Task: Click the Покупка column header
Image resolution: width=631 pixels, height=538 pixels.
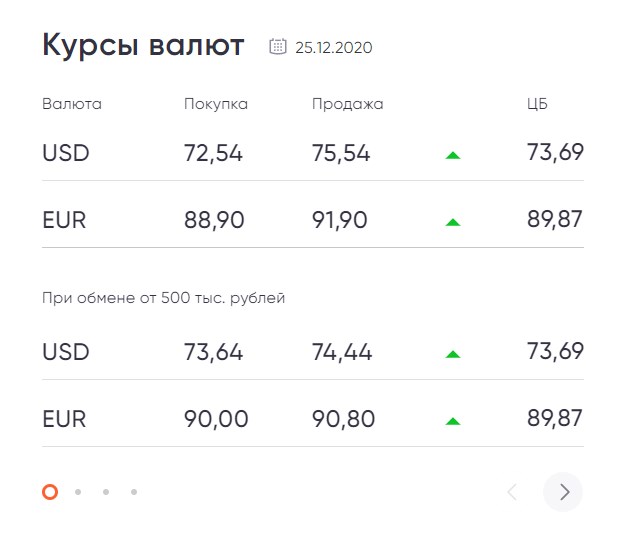Action: point(216,104)
